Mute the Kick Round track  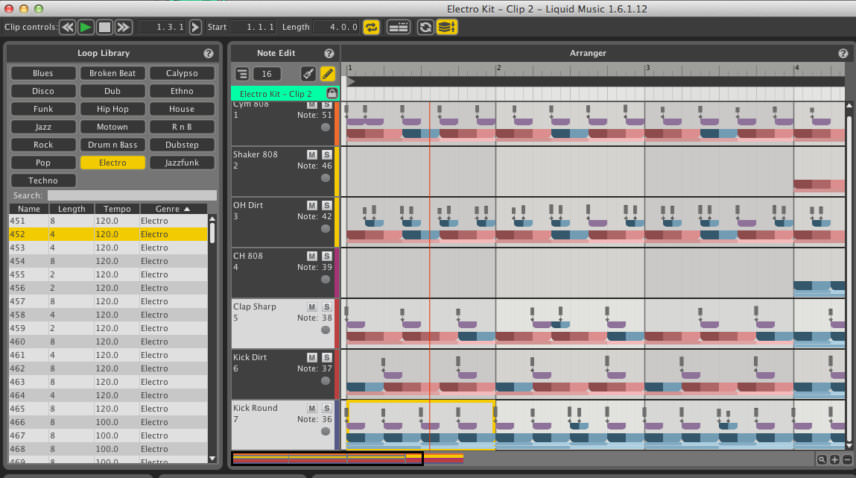(x=312, y=409)
